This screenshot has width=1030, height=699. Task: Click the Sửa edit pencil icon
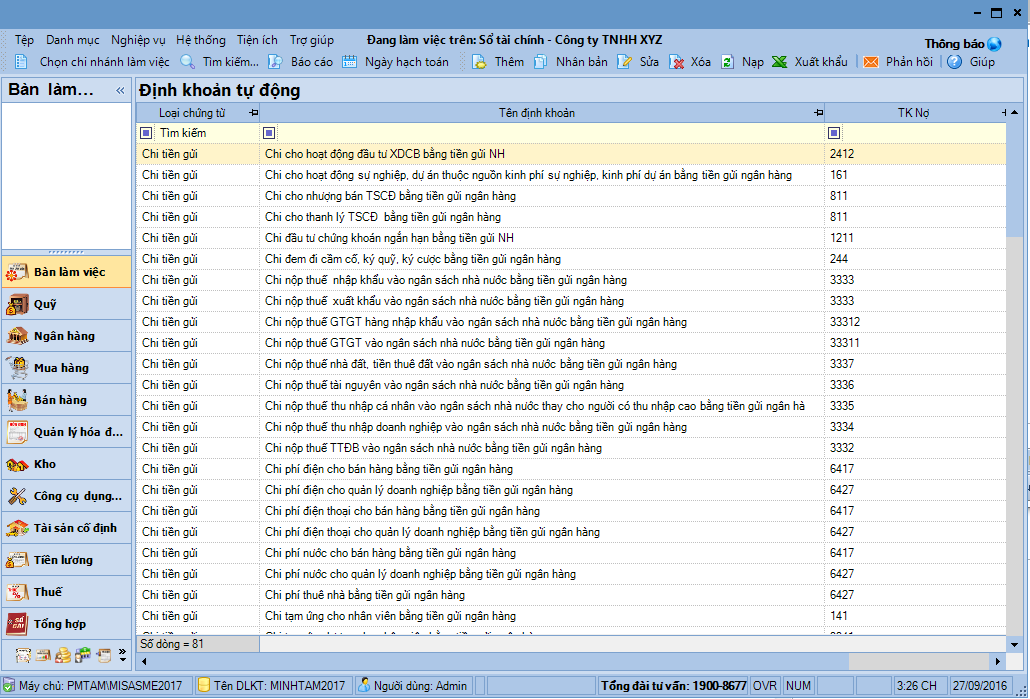[x=625, y=62]
